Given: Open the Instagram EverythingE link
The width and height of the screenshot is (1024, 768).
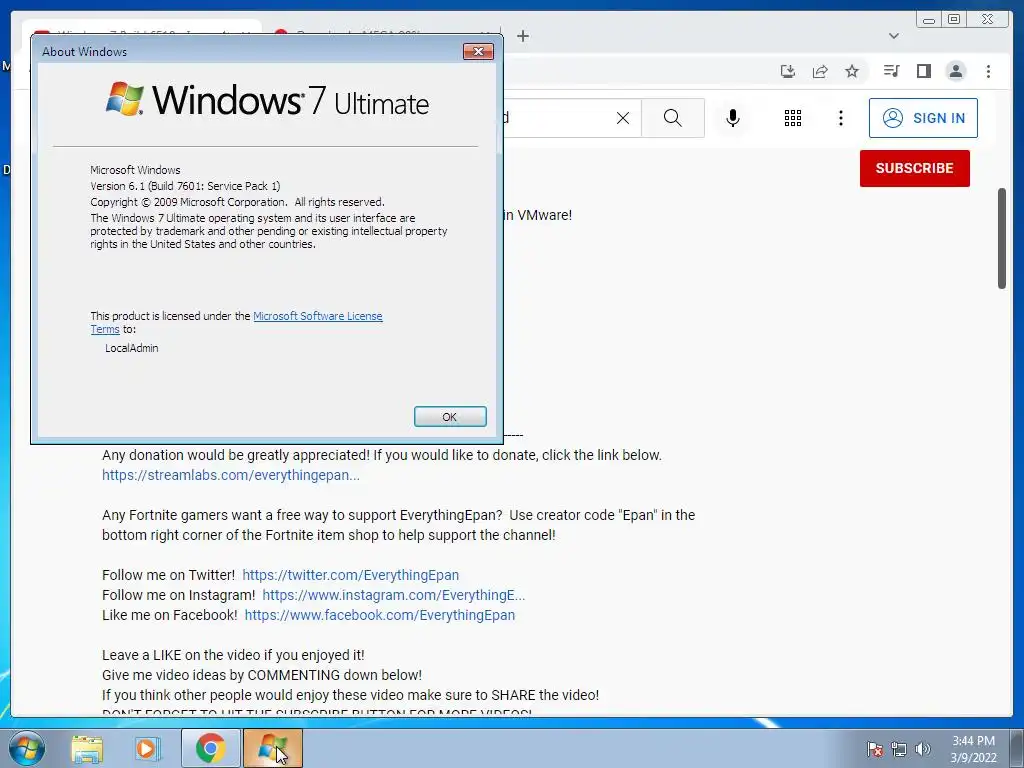Looking at the screenshot, I should click(x=394, y=596).
